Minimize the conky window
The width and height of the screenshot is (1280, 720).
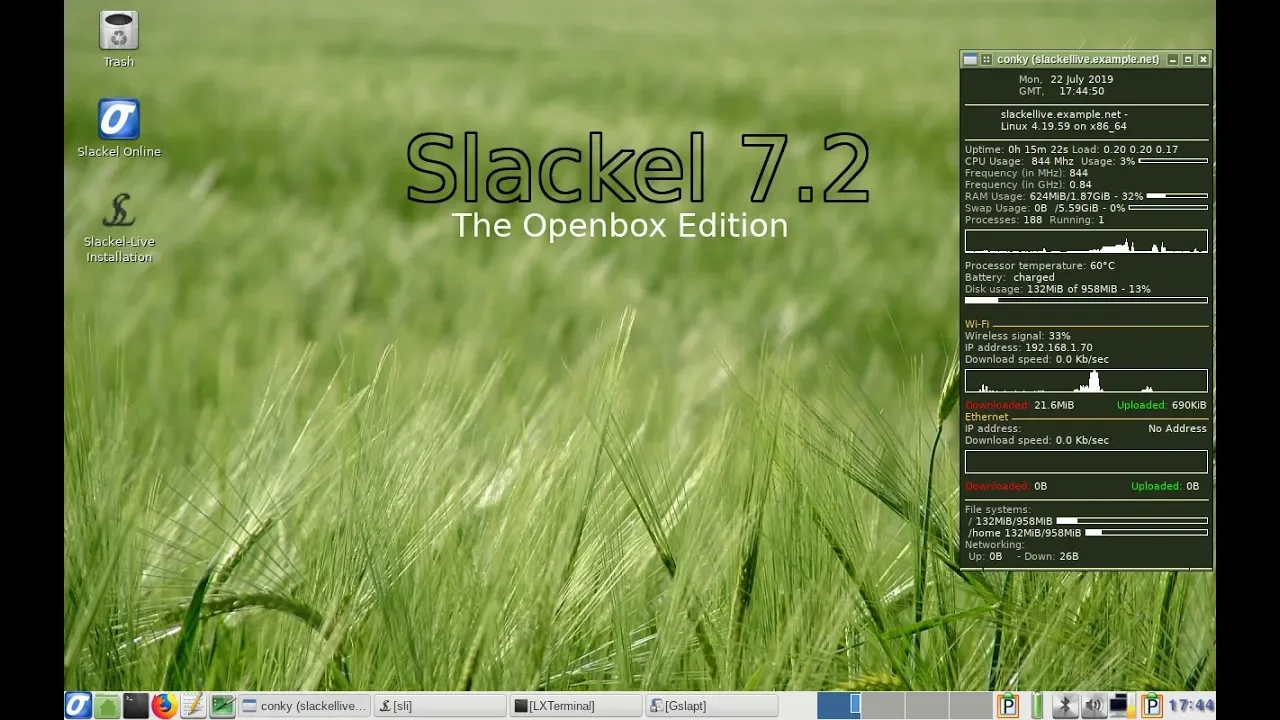pyautogui.click(x=1173, y=60)
